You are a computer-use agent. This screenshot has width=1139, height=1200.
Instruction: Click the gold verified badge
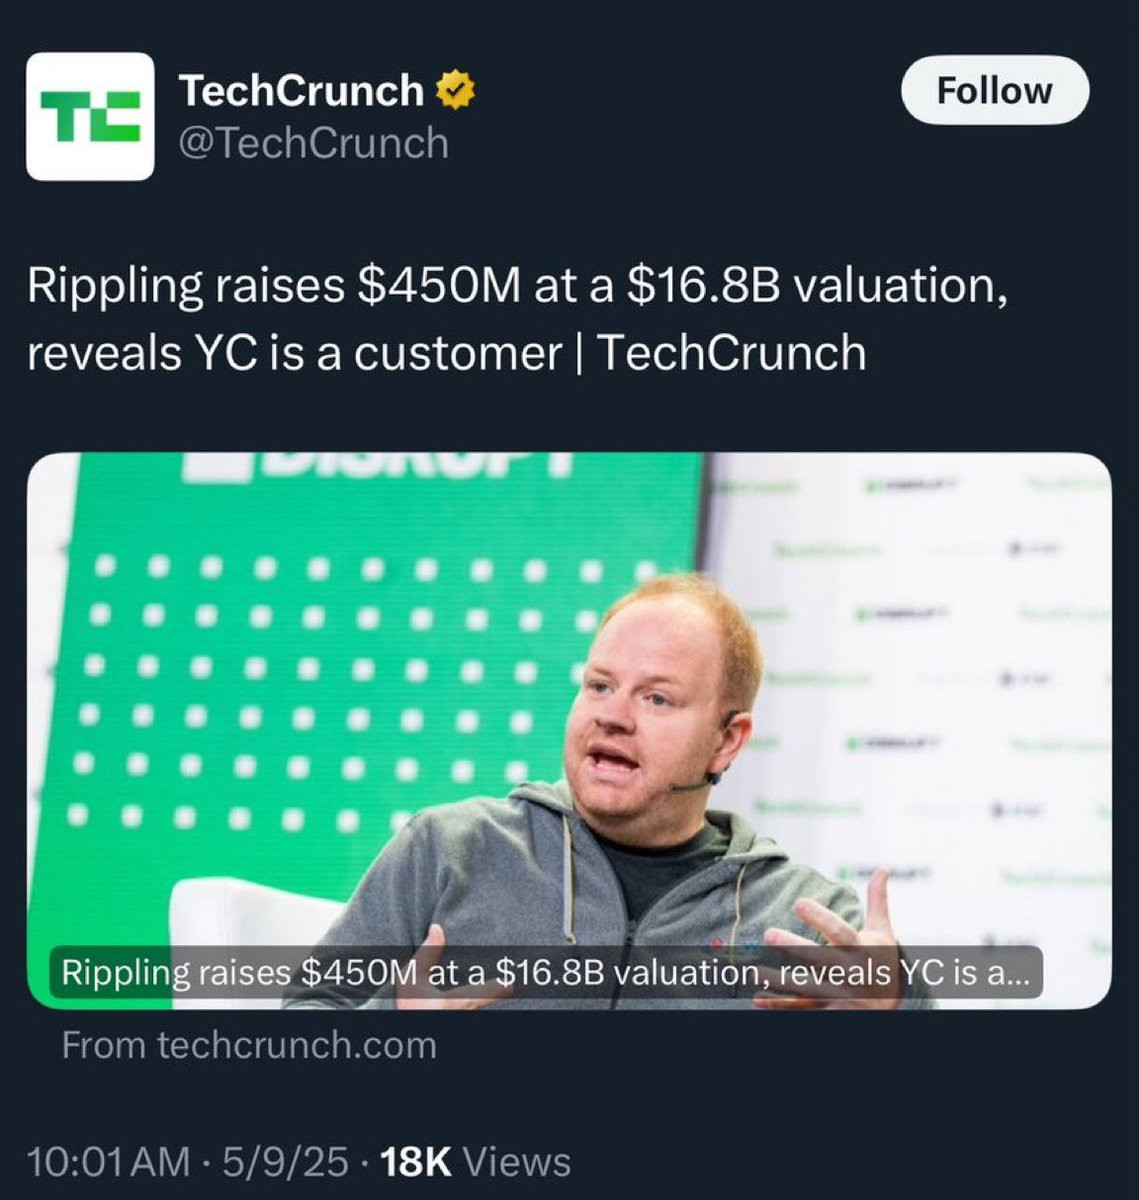(455, 91)
